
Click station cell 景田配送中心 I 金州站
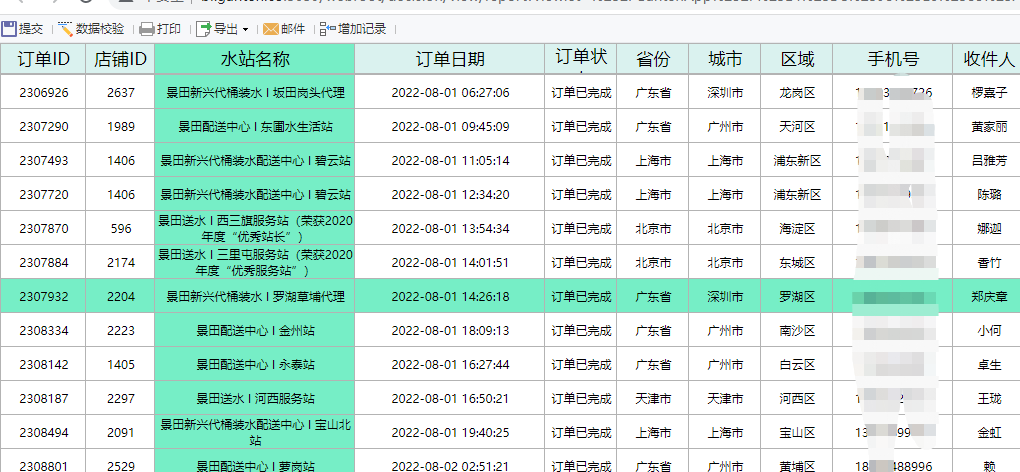click(x=255, y=330)
